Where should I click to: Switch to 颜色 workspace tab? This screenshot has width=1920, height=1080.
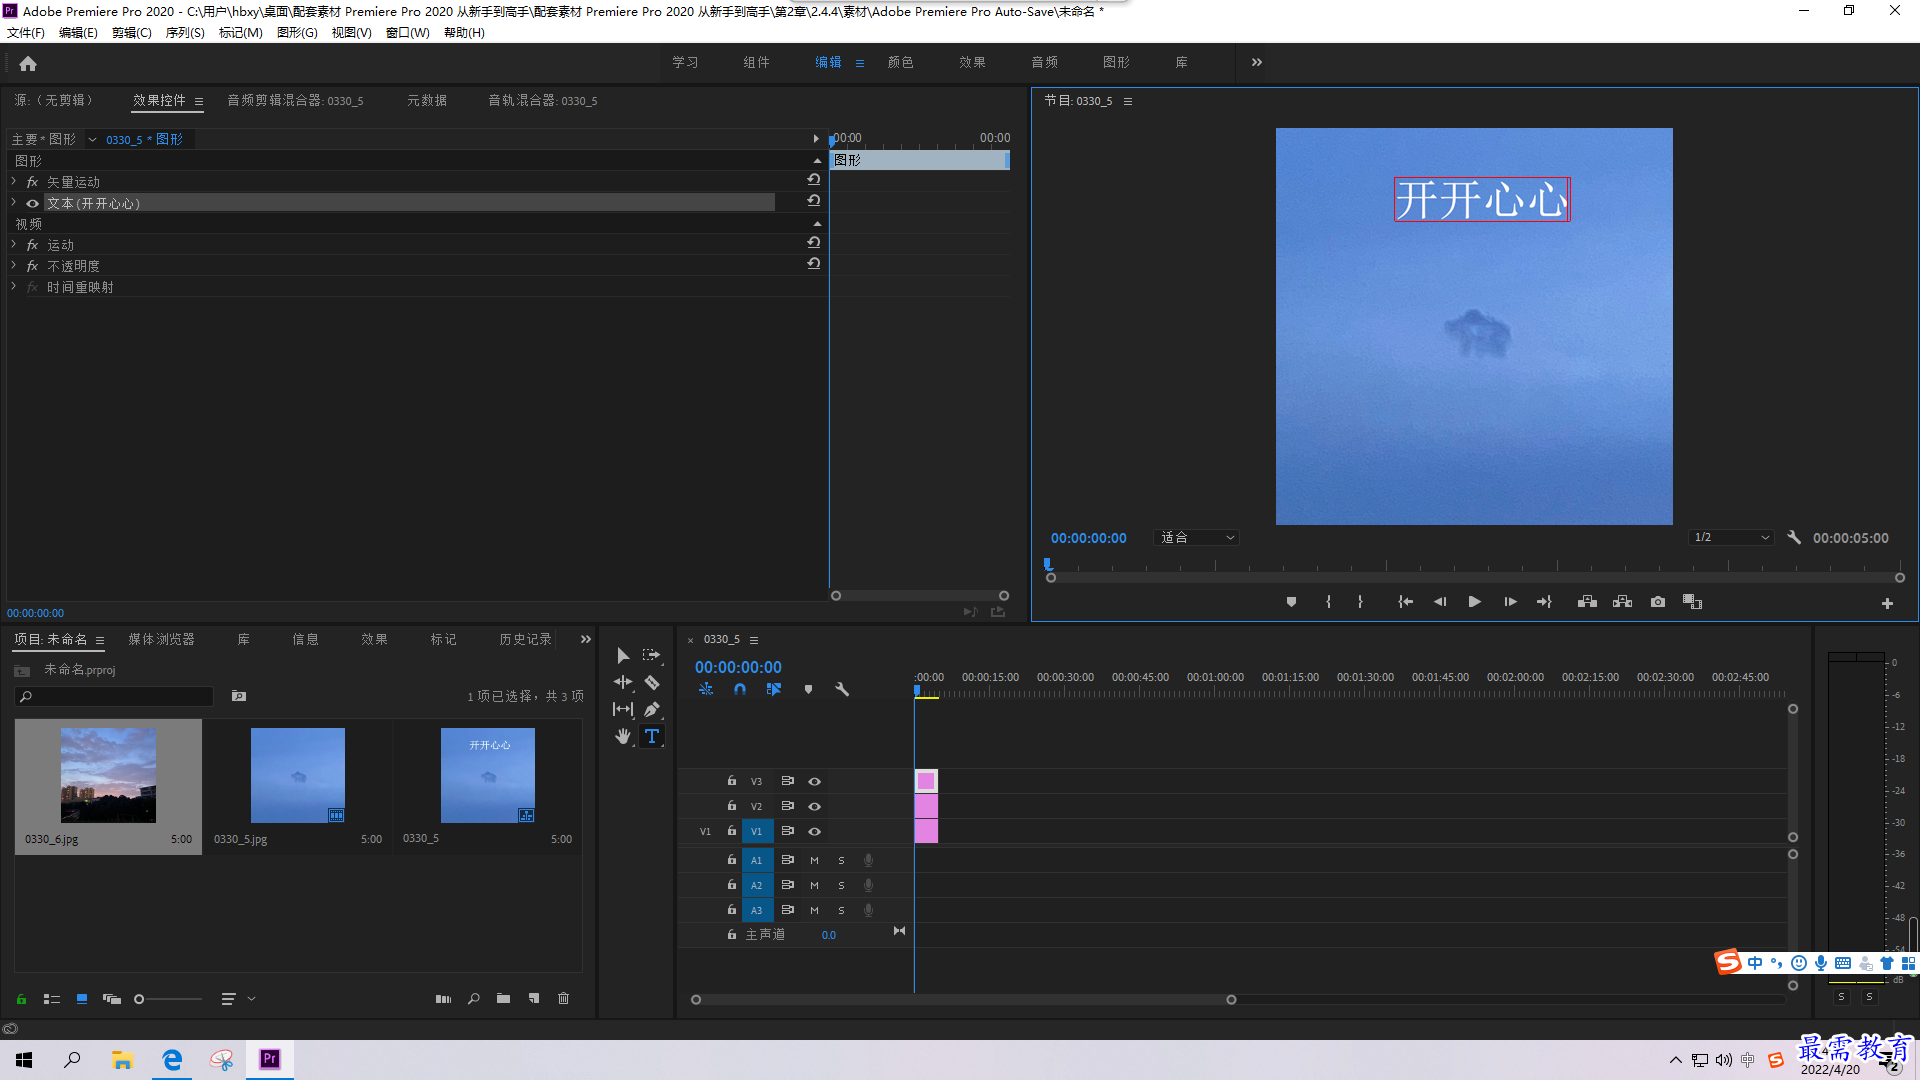point(900,62)
